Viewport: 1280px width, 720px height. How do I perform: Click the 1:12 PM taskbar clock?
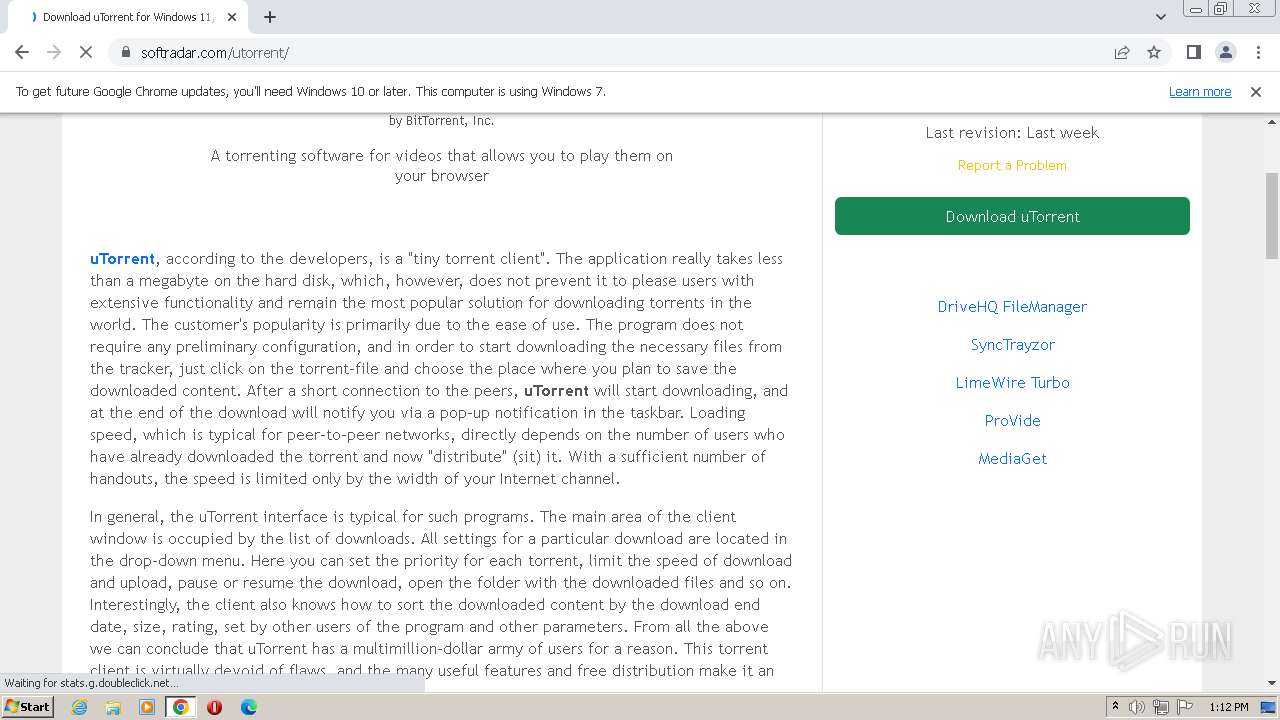(x=1228, y=707)
